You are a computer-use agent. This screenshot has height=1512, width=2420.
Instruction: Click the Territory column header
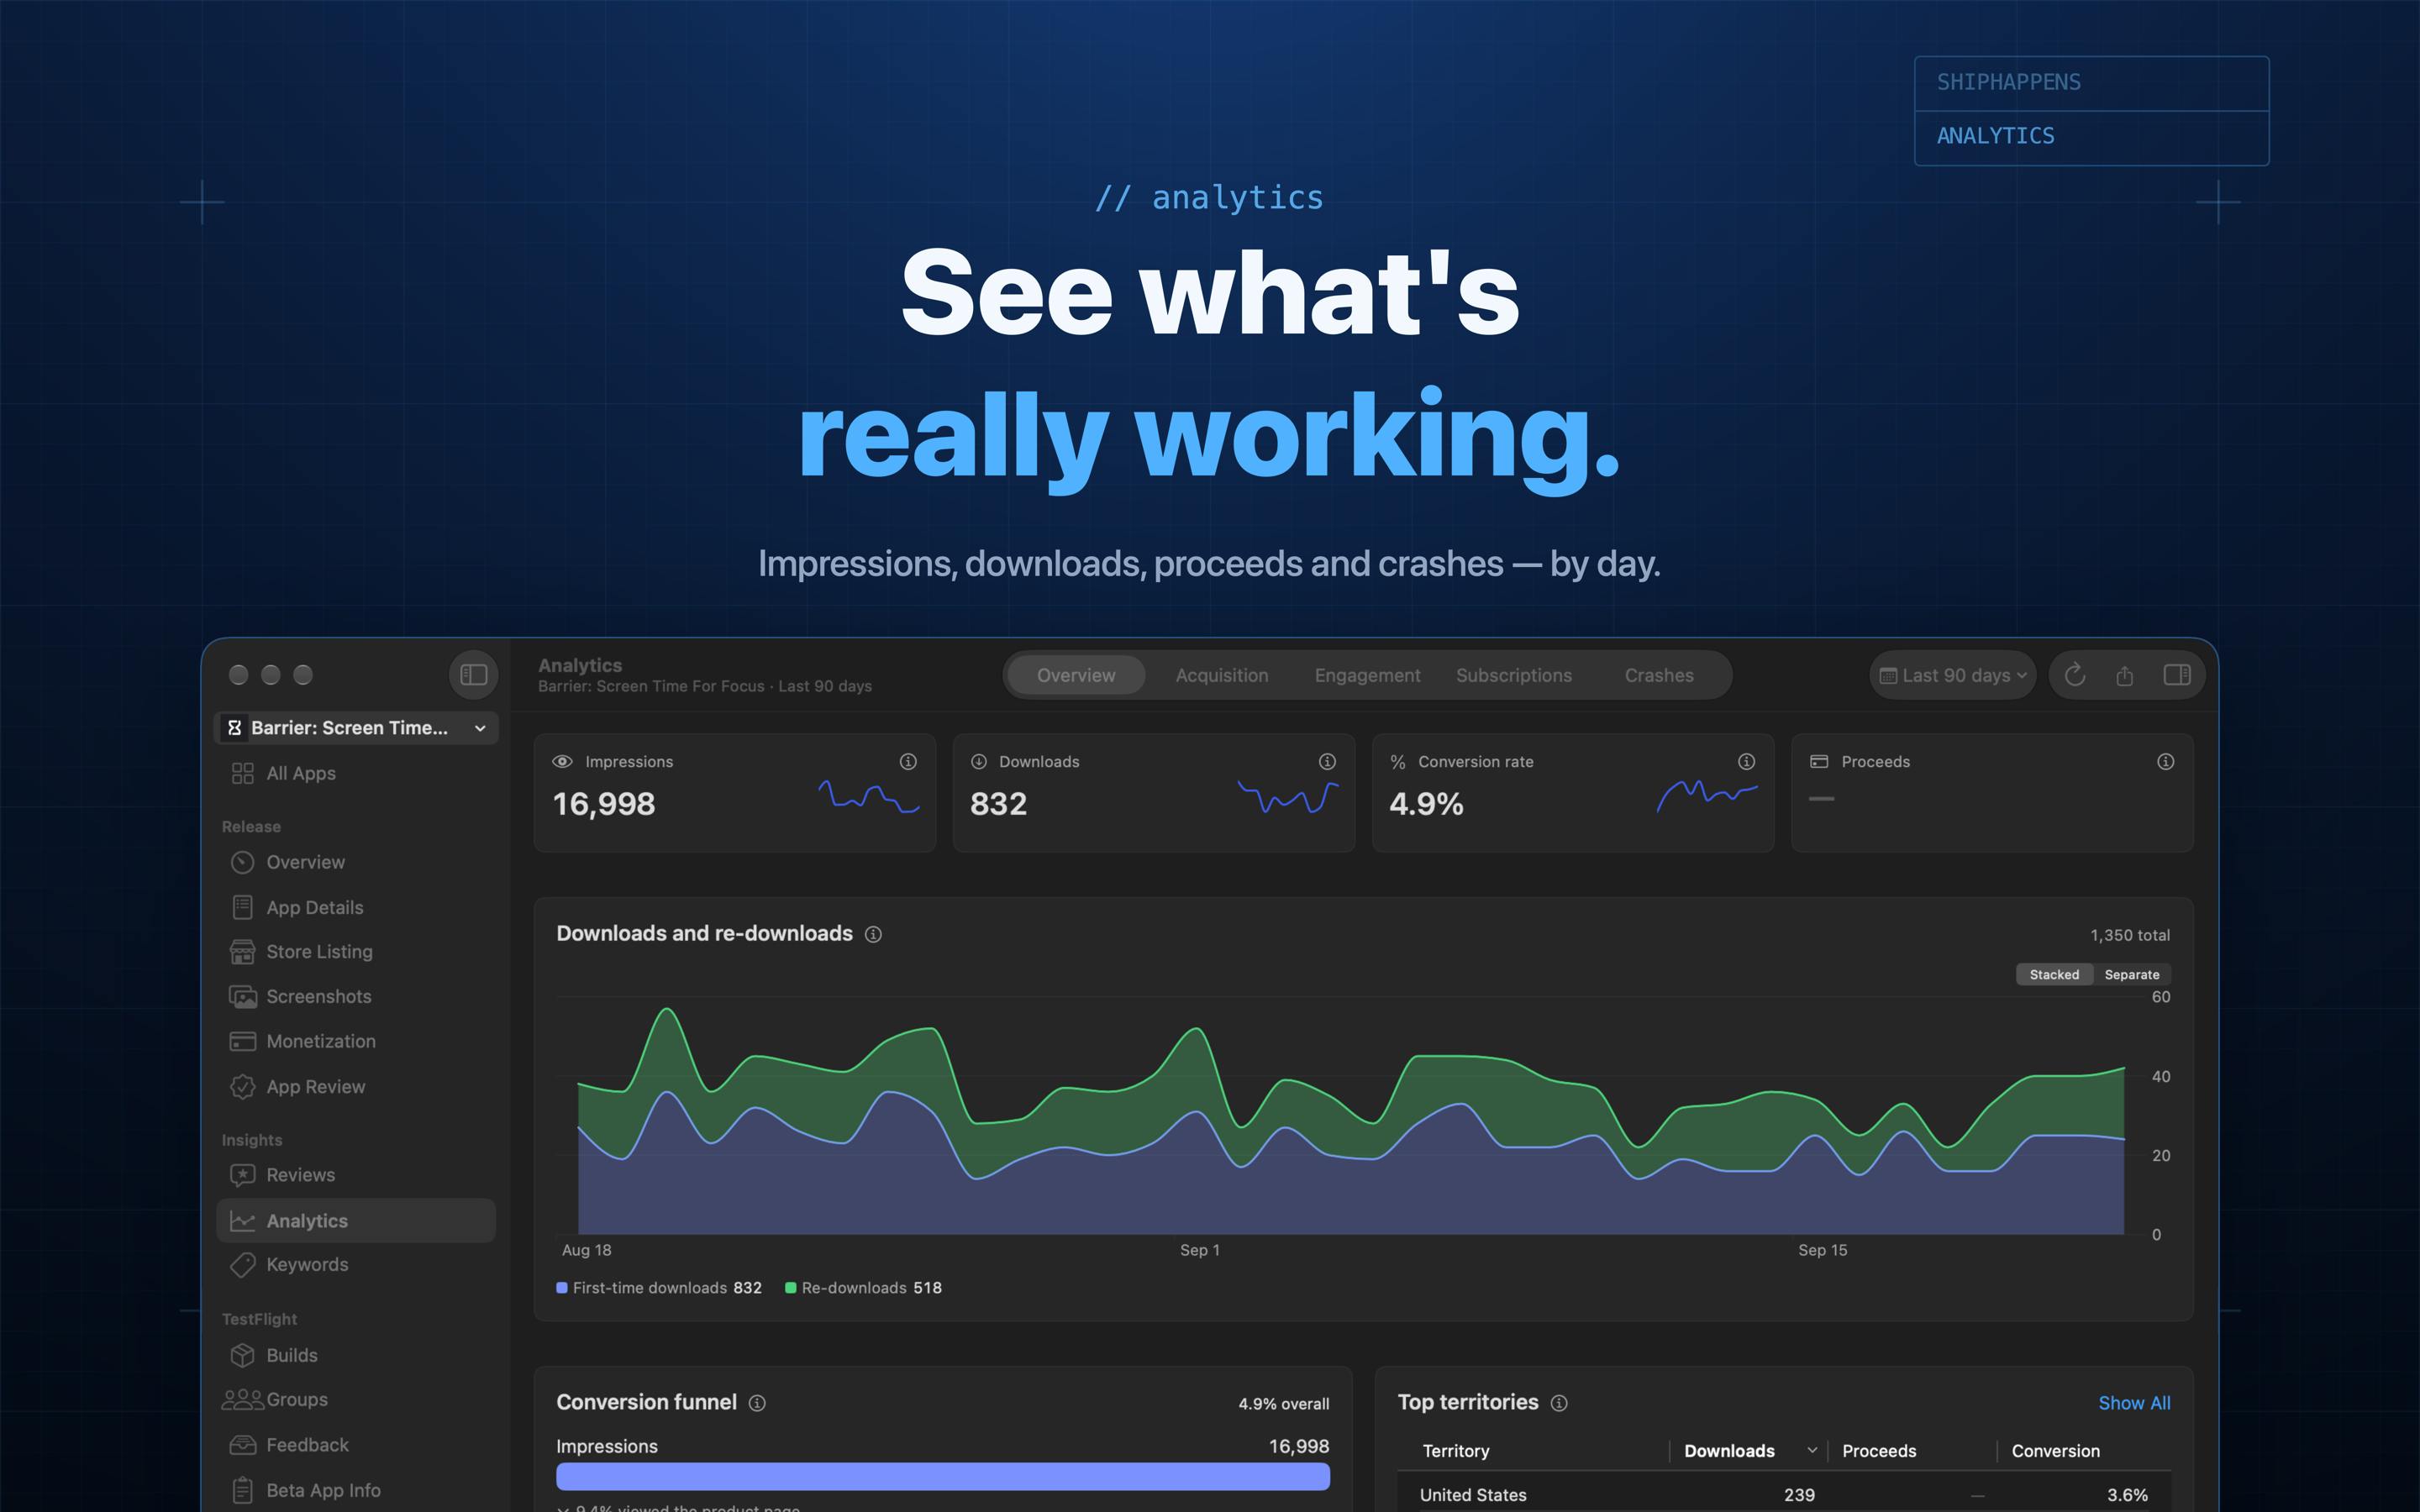pyautogui.click(x=1455, y=1451)
